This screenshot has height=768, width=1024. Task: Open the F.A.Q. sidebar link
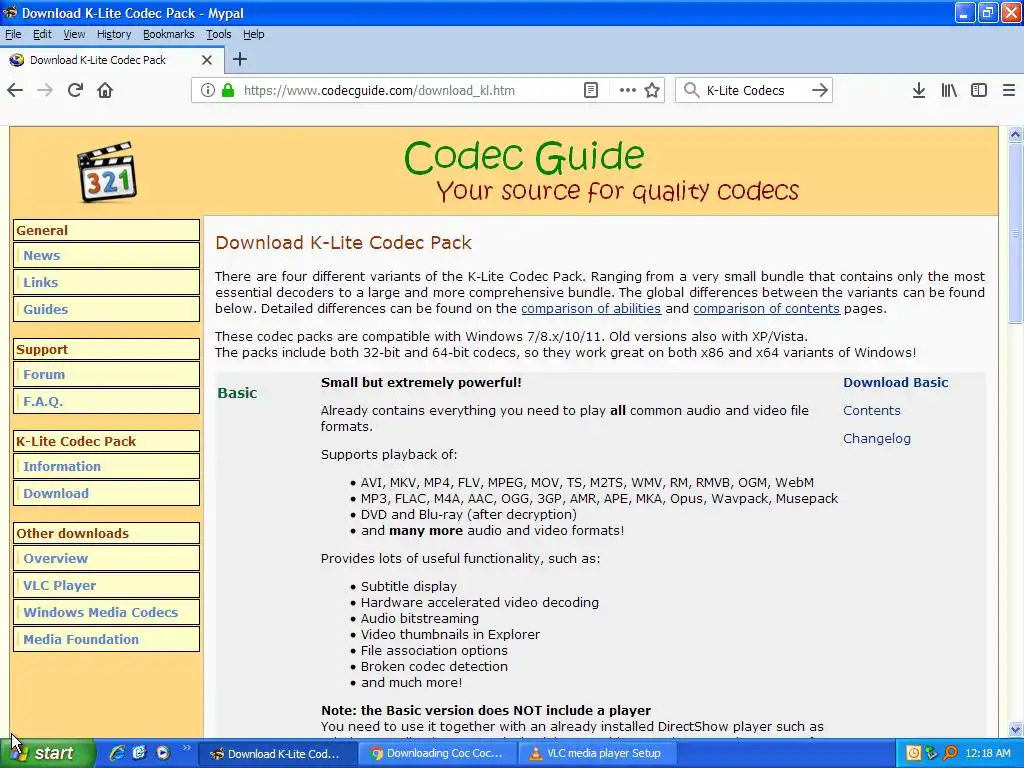point(106,401)
